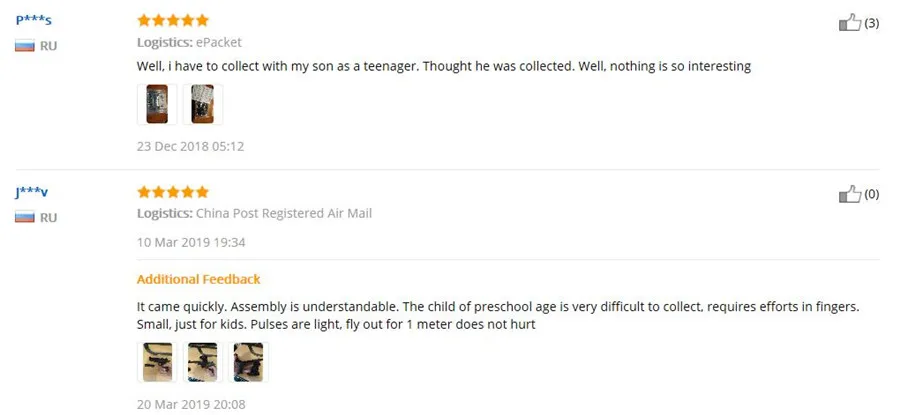900x415 pixels.
Task: Click the 23 Dec 2018 05:12 timestamp
Action: tap(191, 146)
